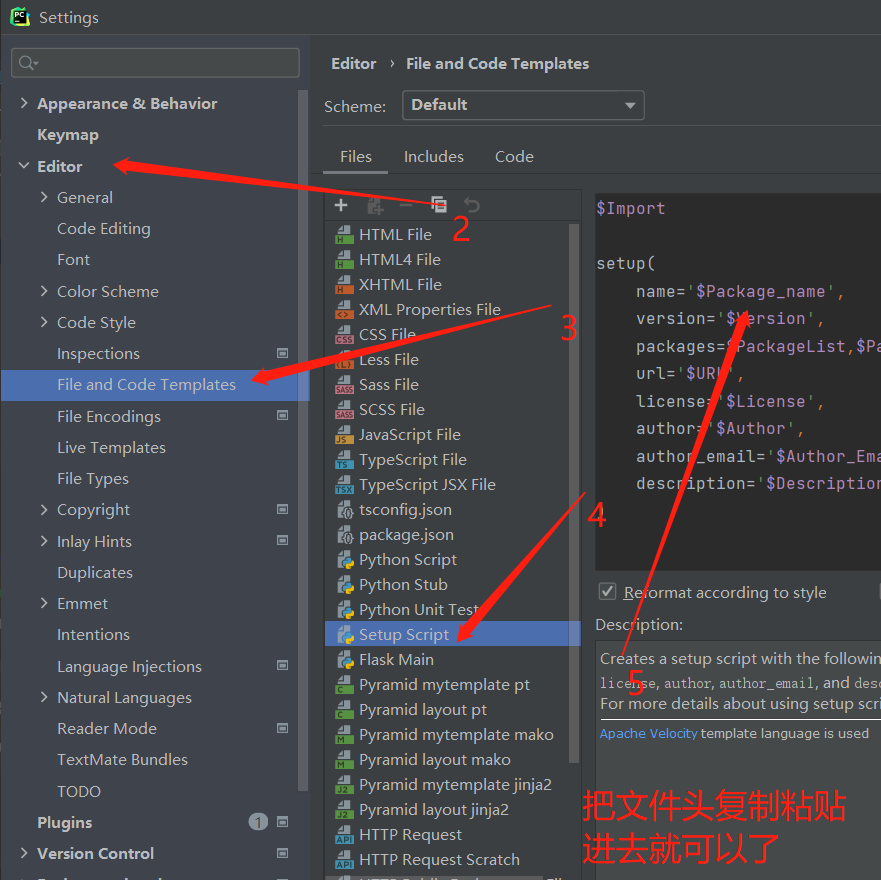Expand the Appearance & Behavior section
881x880 pixels.
24,103
